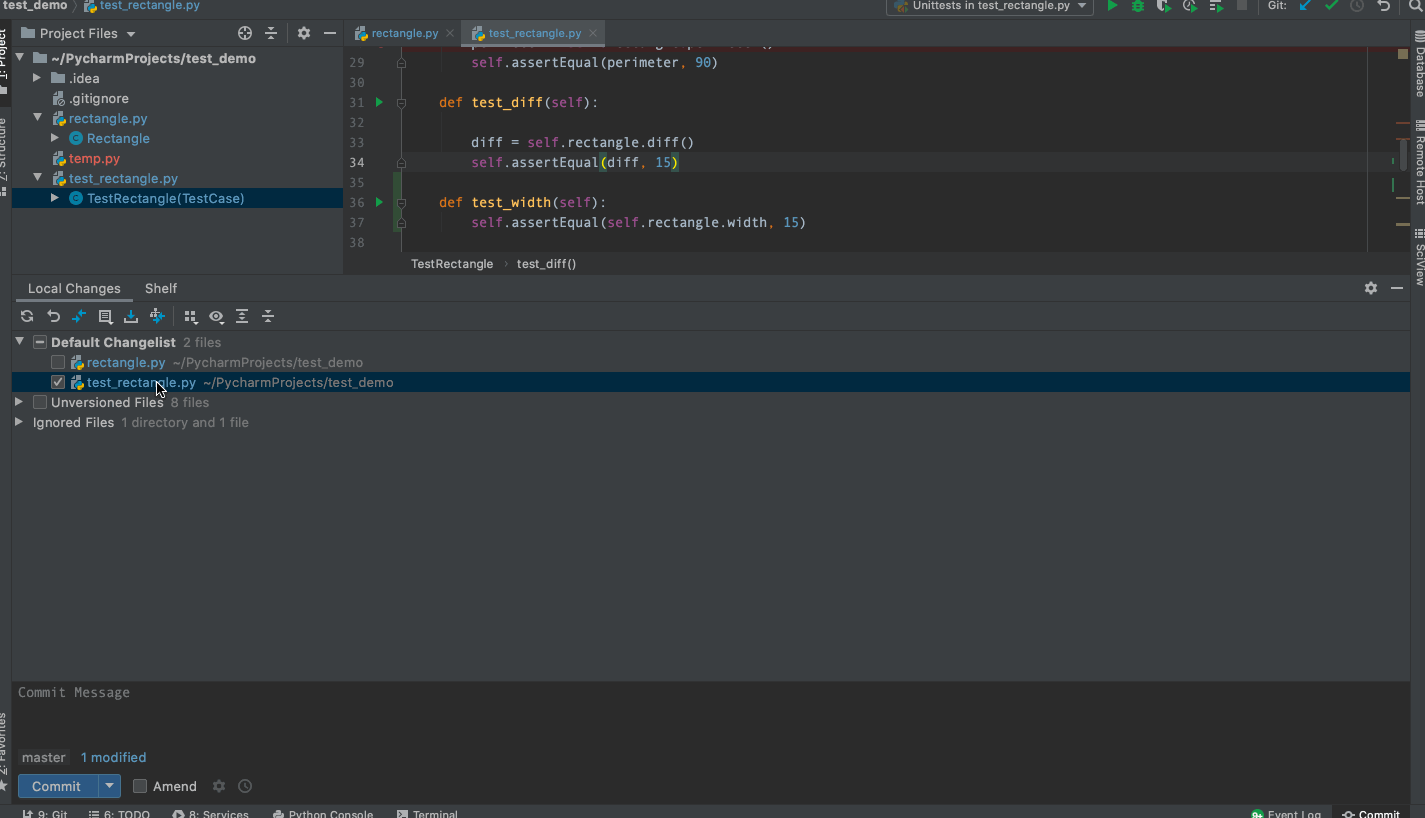Expand the TestRectangle(TestCase) node
The image size is (1425, 818).
click(55, 198)
